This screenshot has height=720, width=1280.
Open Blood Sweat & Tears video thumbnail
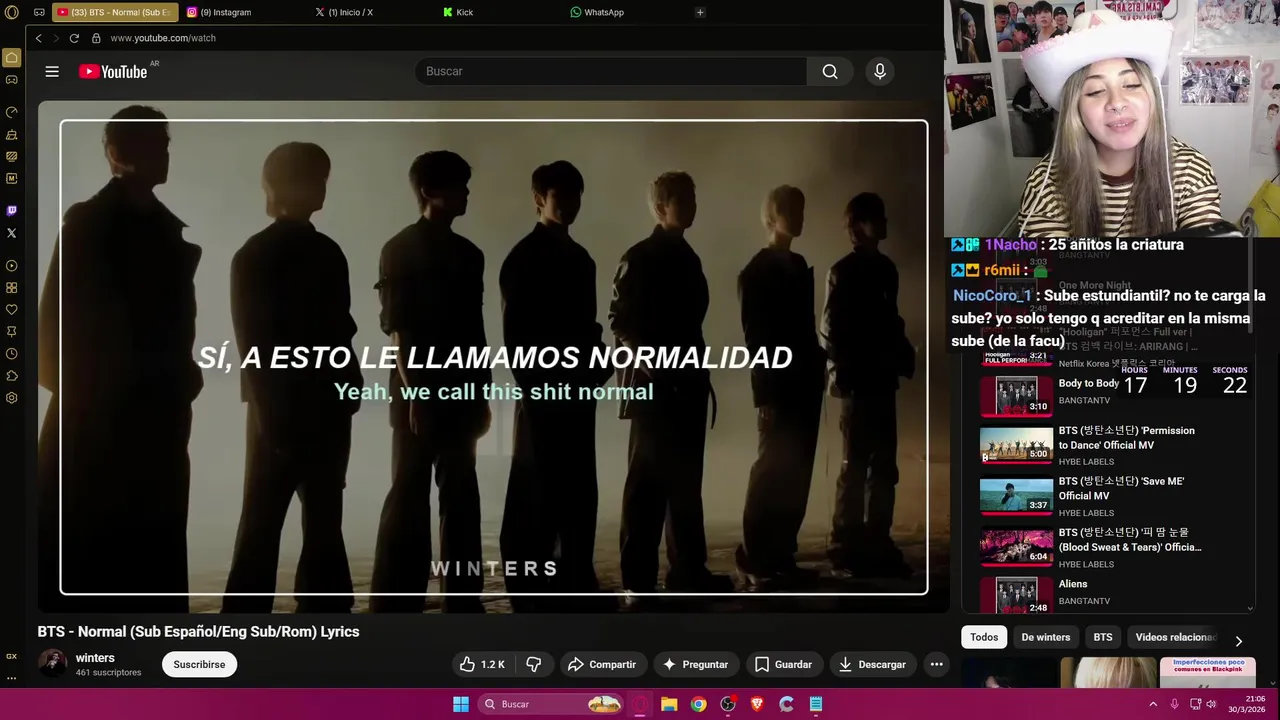[x=1016, y=546]
